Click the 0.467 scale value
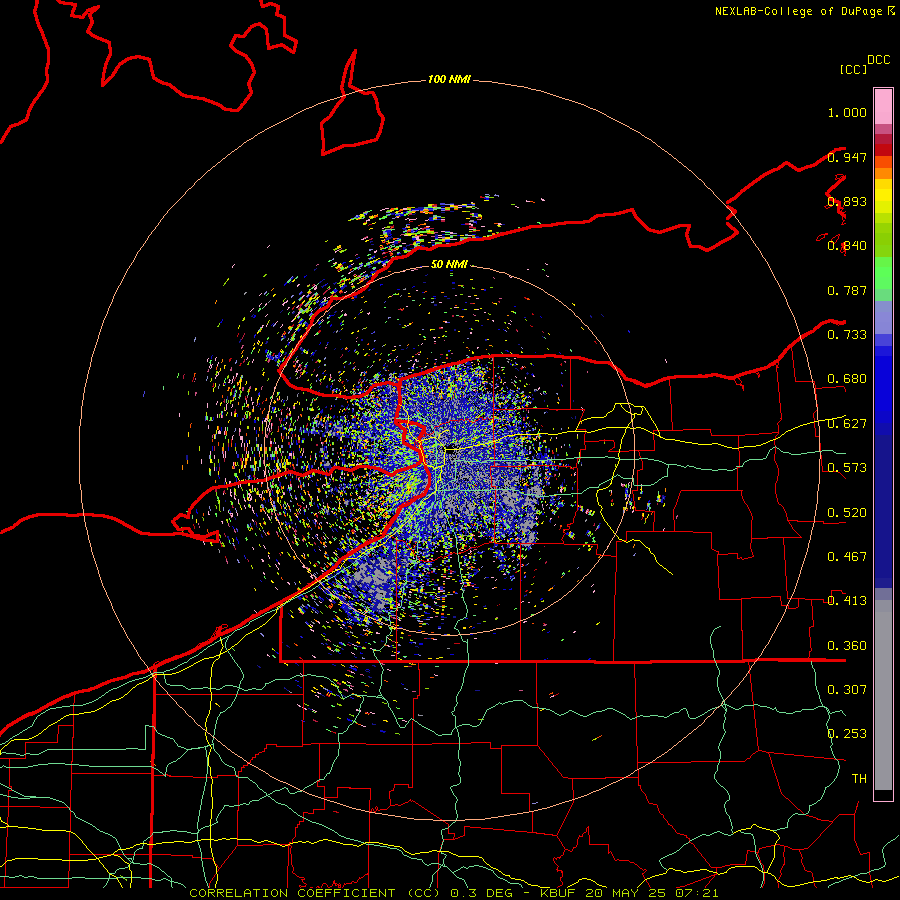 [847, 557]
